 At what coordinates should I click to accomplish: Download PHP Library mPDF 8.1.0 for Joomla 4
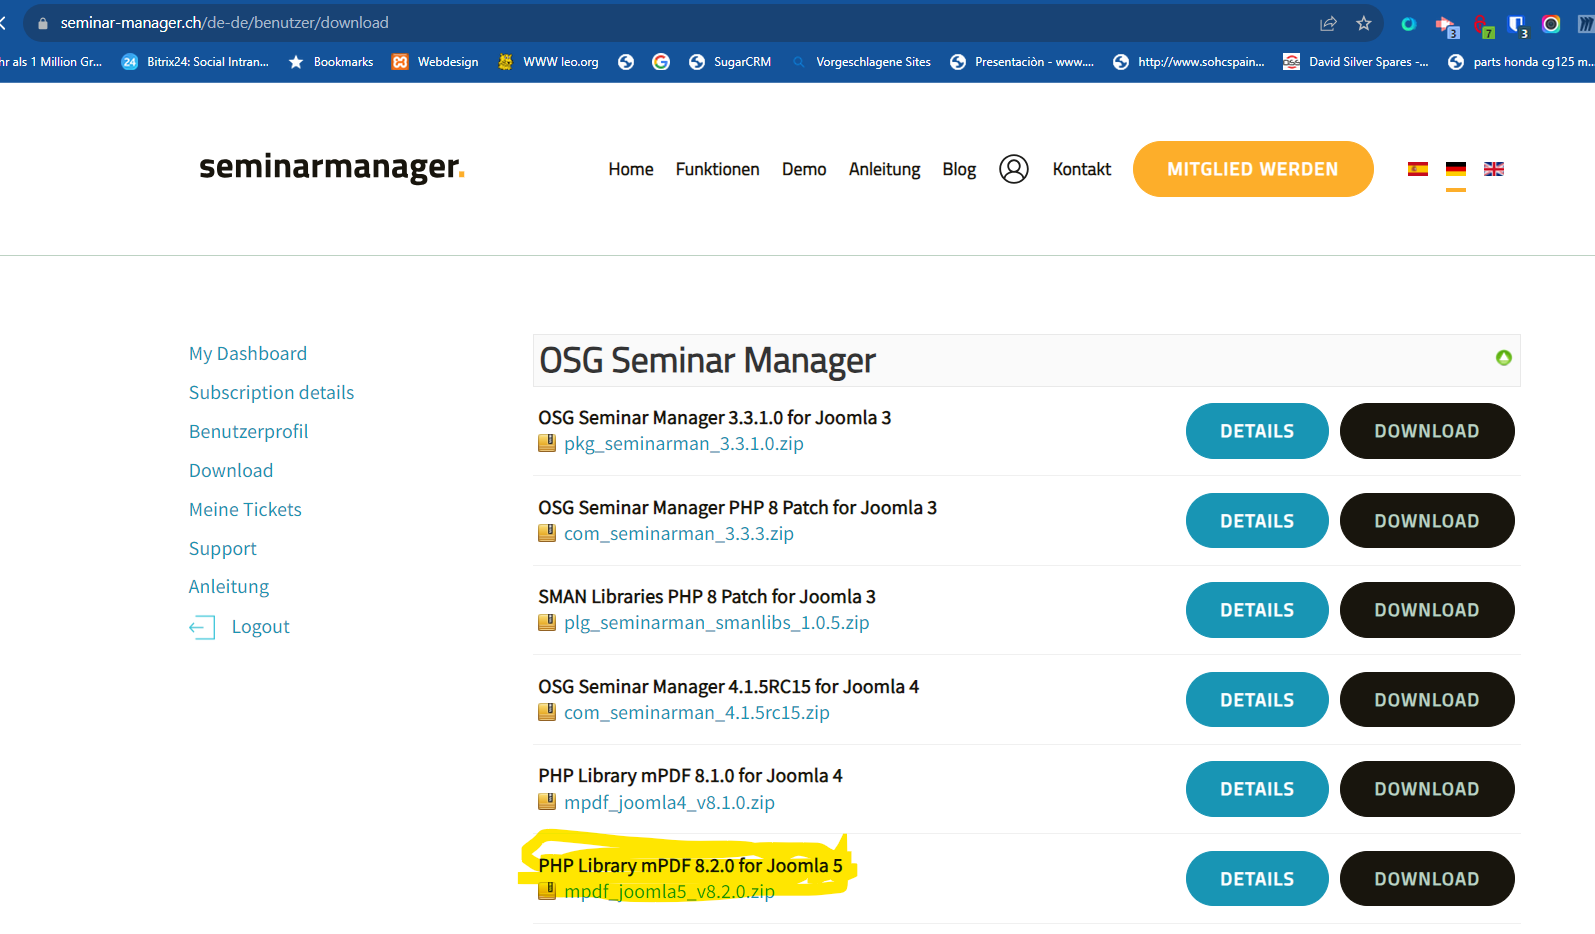click(x=1427, y=789)
